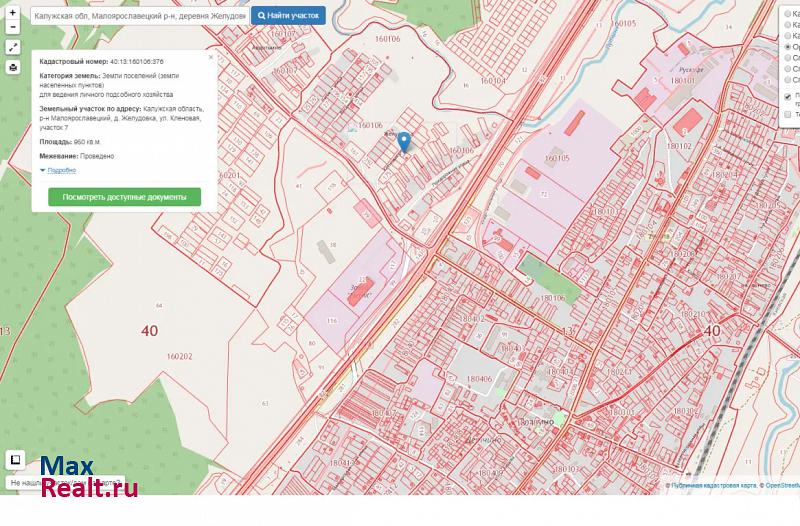Enable the unchecked bottom checkbox in layers panel

[x=789, y=114]
